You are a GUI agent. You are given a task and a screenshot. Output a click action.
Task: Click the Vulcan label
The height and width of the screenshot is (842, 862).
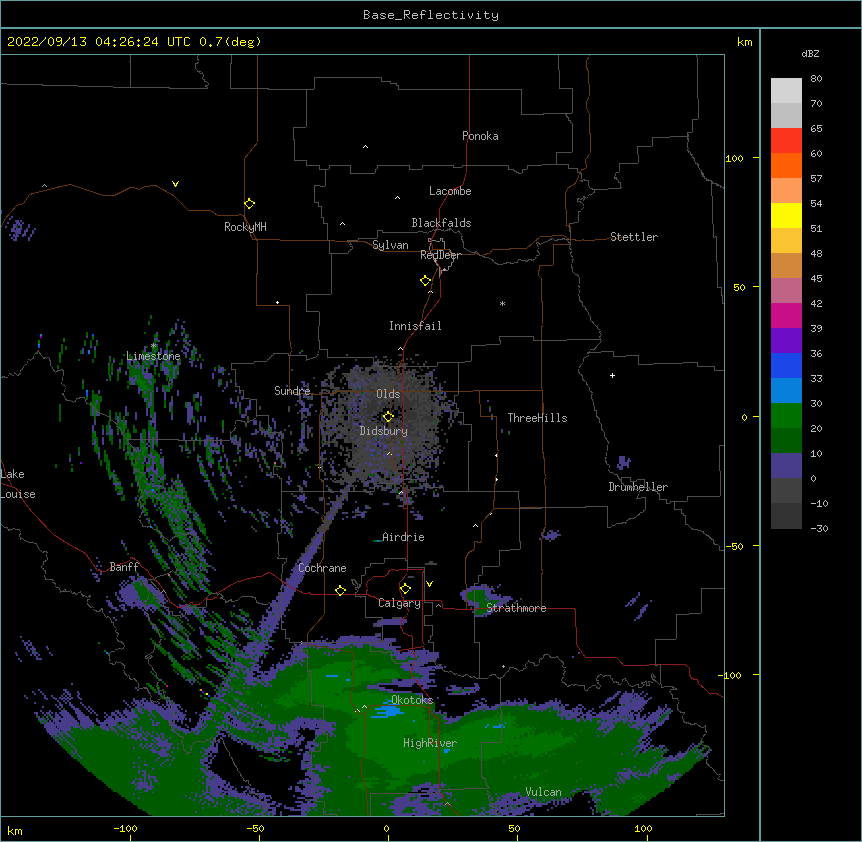[543, 792]
